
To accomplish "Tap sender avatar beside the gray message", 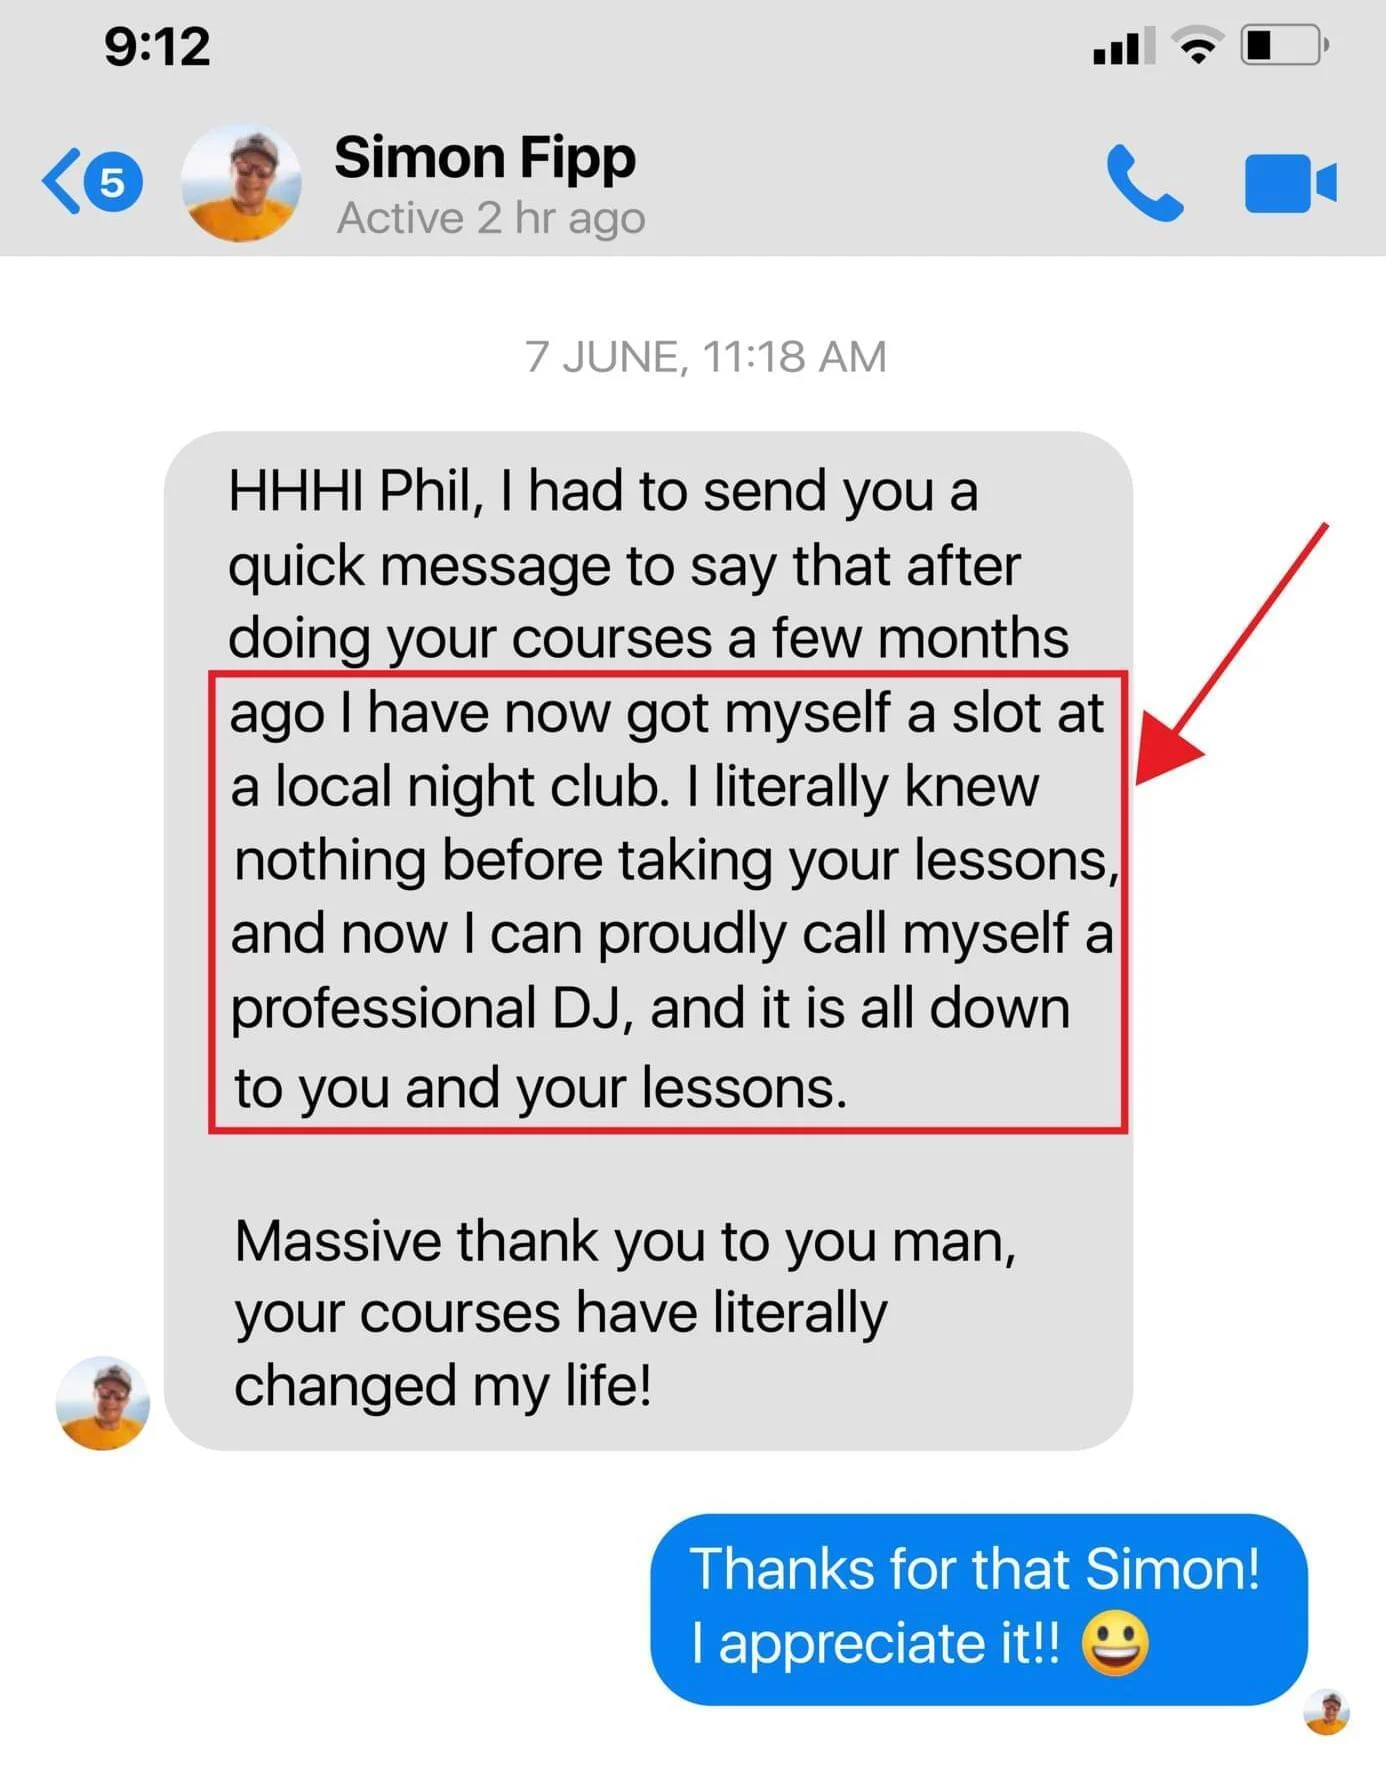I will [102, 1402].
